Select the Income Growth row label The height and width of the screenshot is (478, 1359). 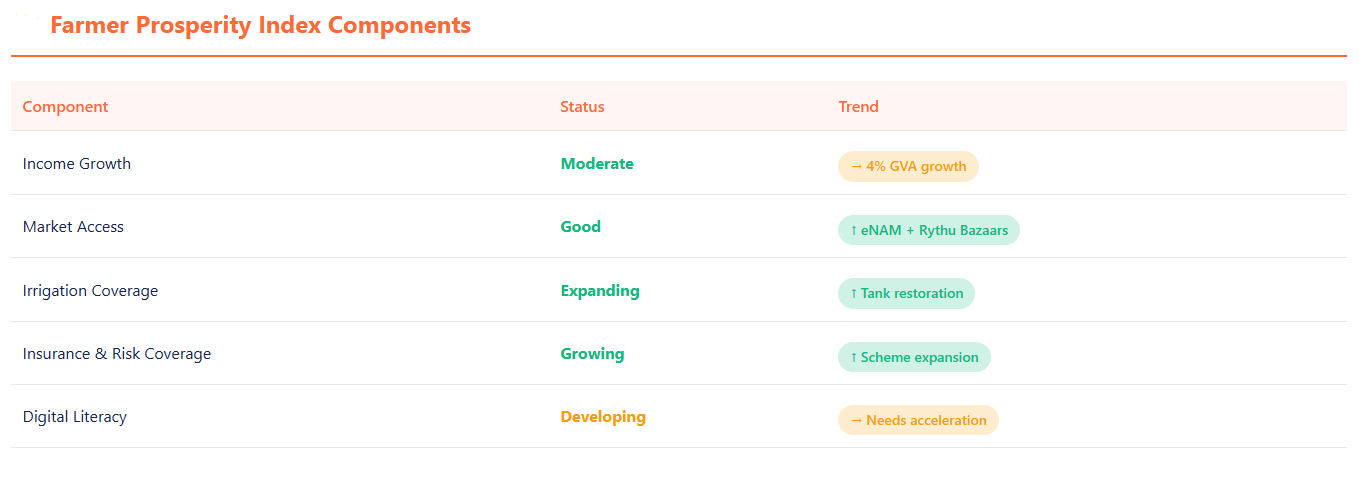click(77, 164)
